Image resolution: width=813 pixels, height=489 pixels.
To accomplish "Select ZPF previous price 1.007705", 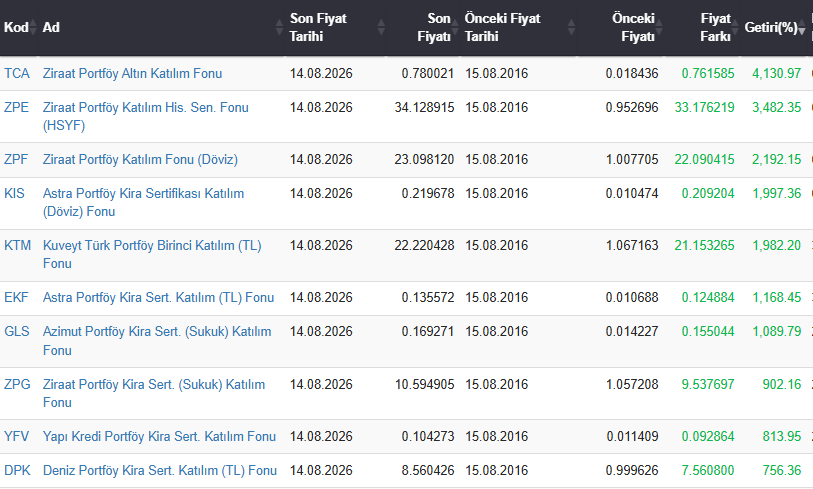I will (x=632, y=159).
